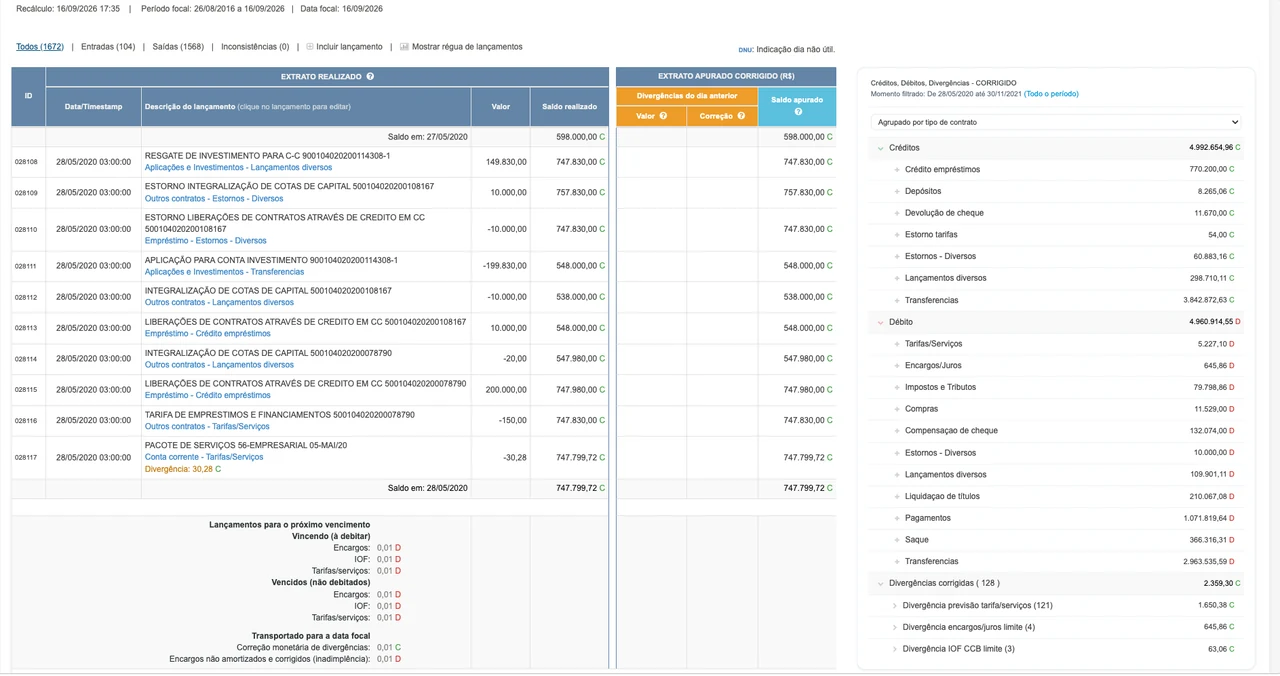1280x676 pixels.
Task: Click the plus icon before Incluir lançamento
Action: tap(310, 47)
